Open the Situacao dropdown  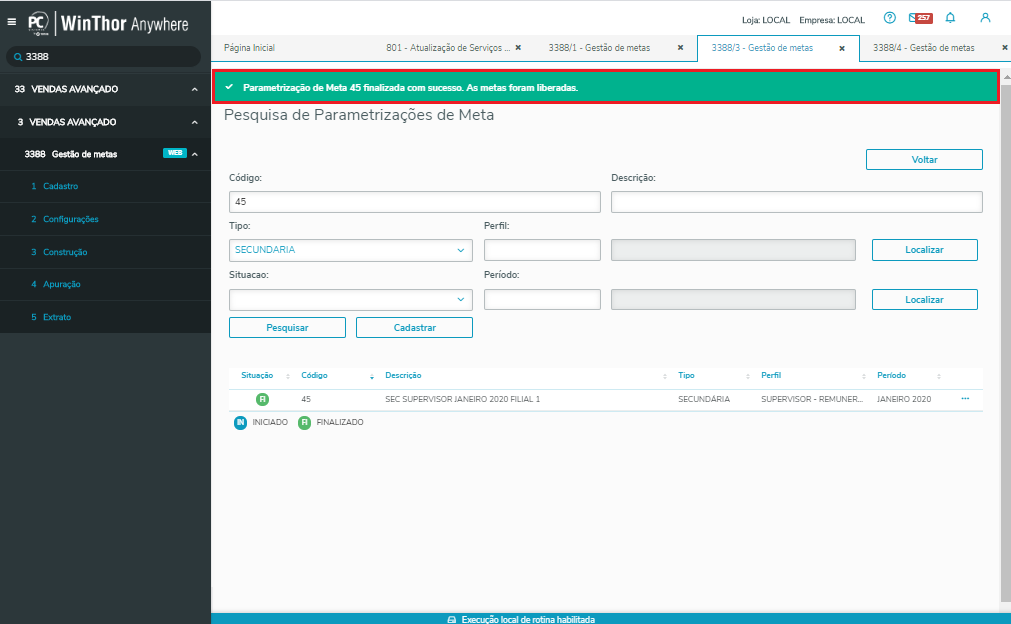(x=351, y=300)
